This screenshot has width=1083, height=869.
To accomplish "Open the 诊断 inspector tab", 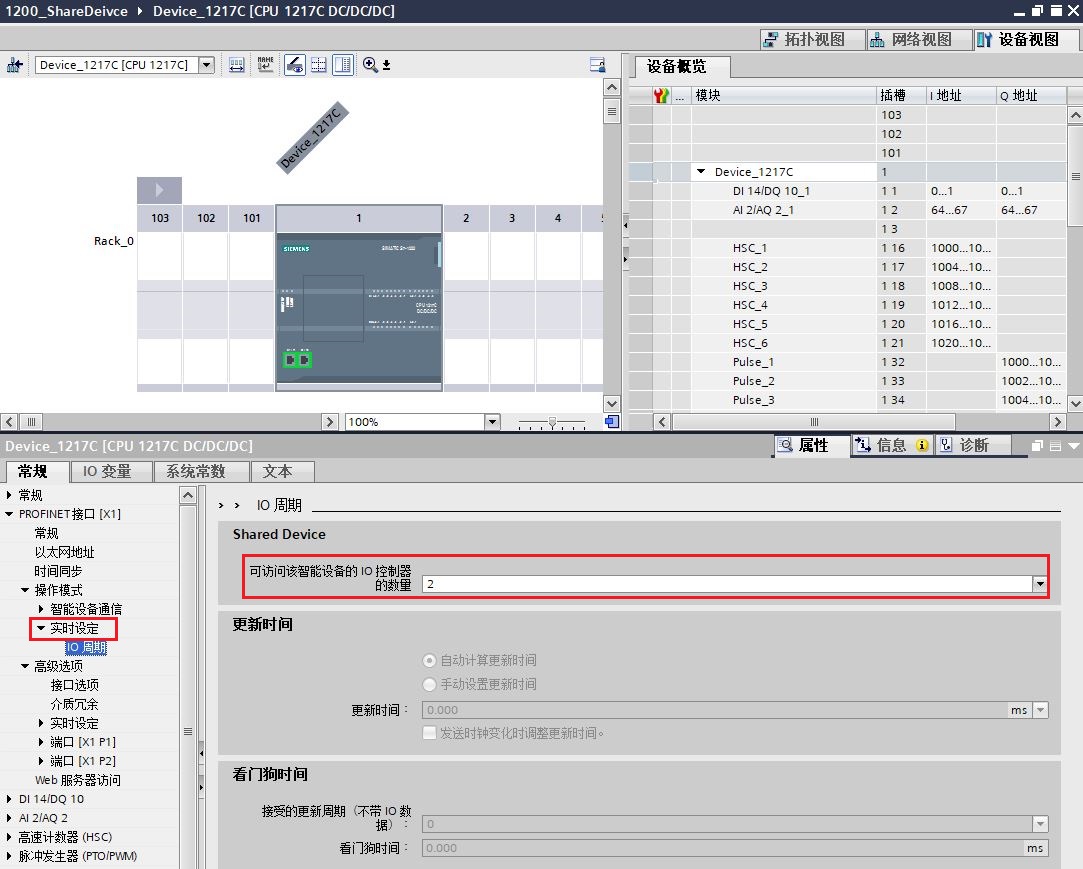I will [972, 446].
